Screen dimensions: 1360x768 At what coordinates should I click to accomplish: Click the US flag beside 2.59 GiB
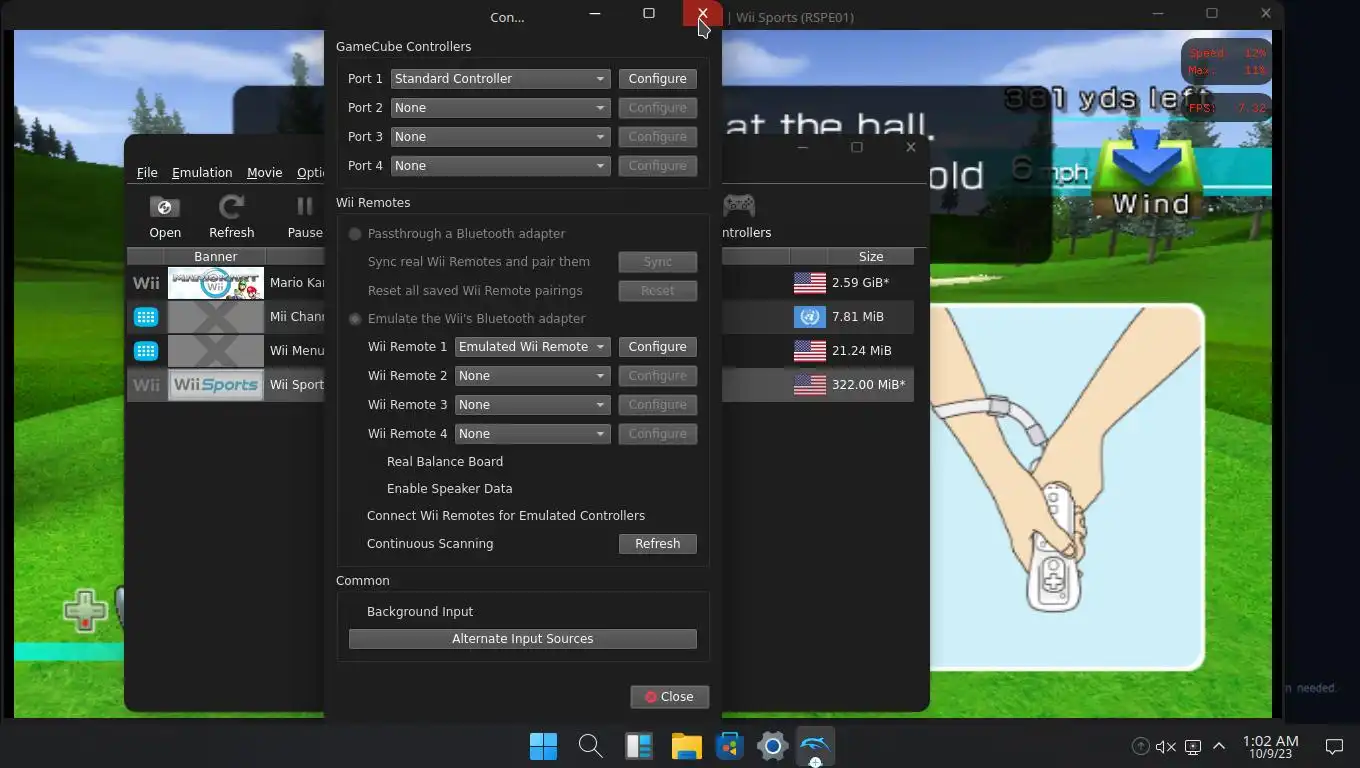(809, 283)
